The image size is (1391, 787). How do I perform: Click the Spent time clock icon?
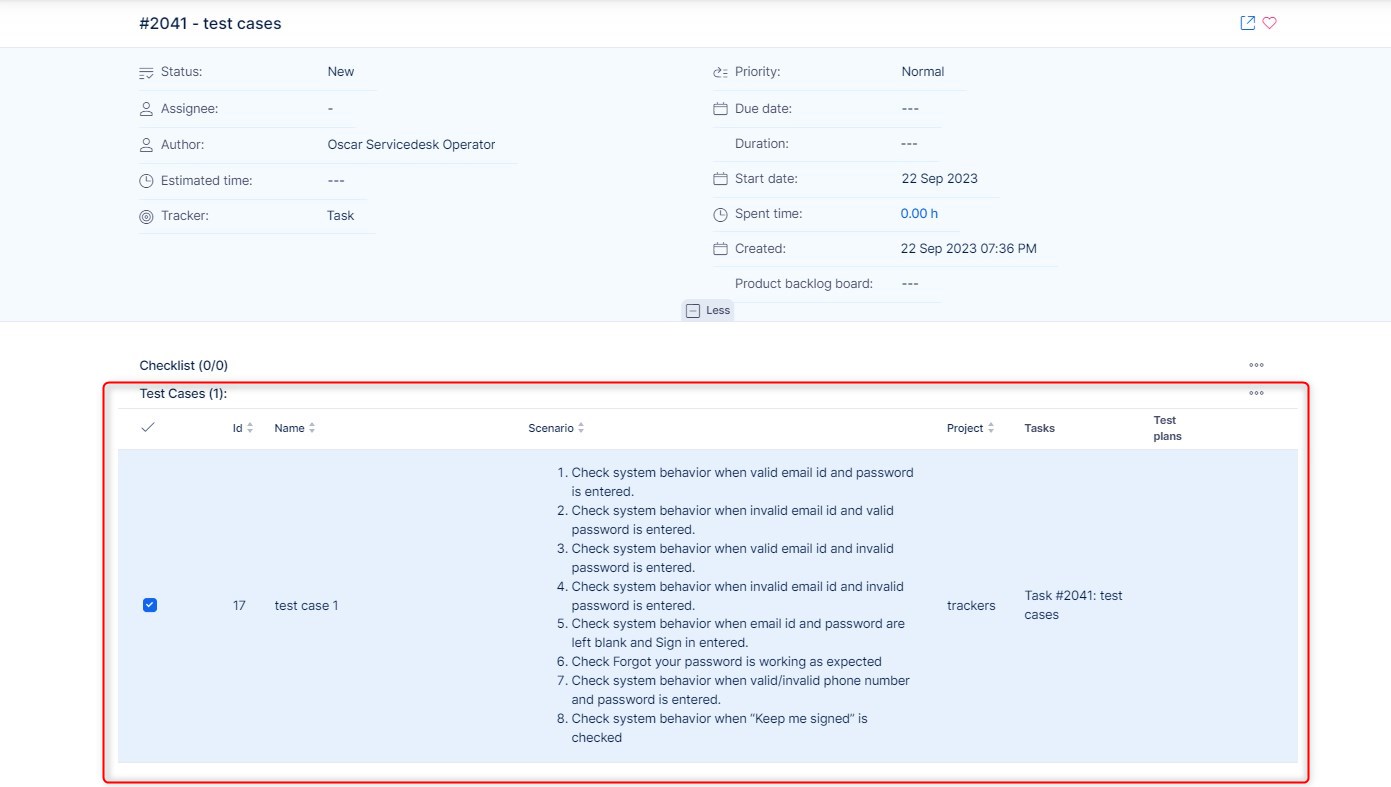720,214
